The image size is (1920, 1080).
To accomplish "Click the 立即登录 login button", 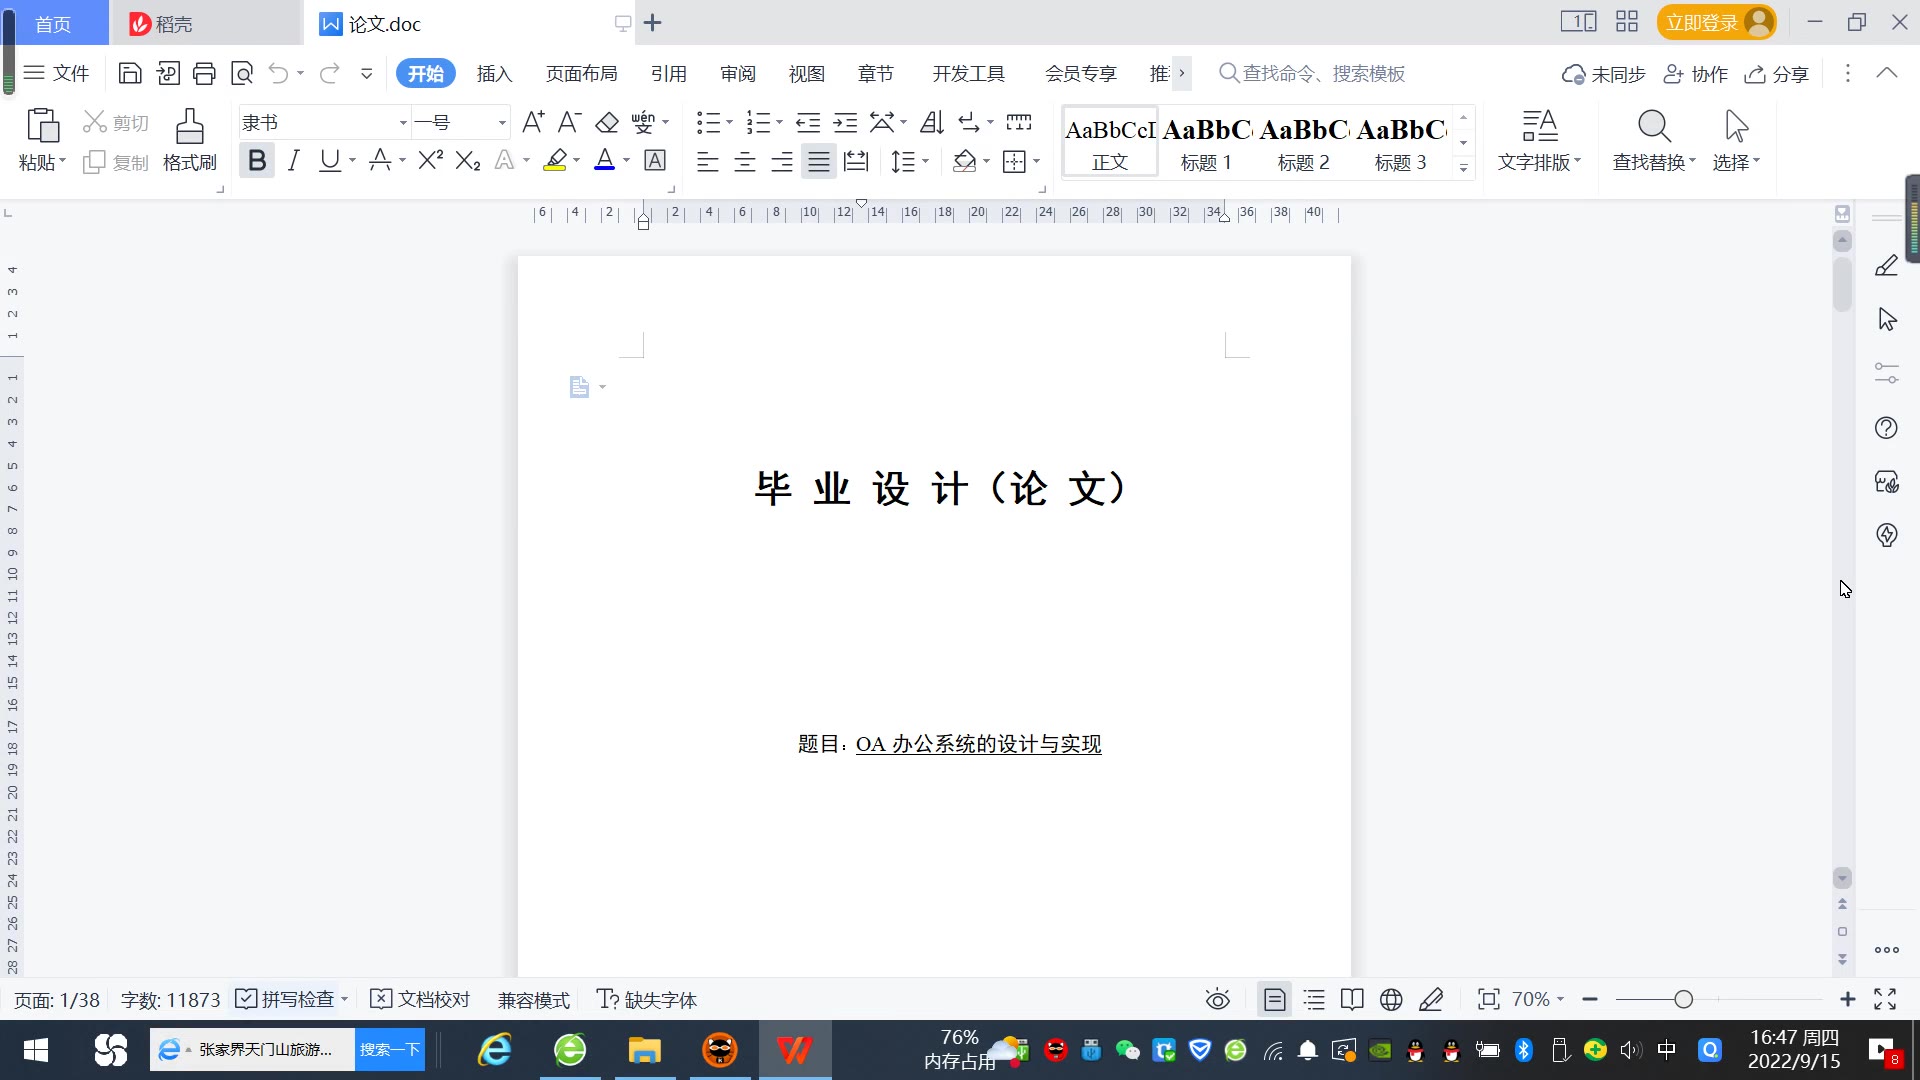I will click(x=1702, y=22).
